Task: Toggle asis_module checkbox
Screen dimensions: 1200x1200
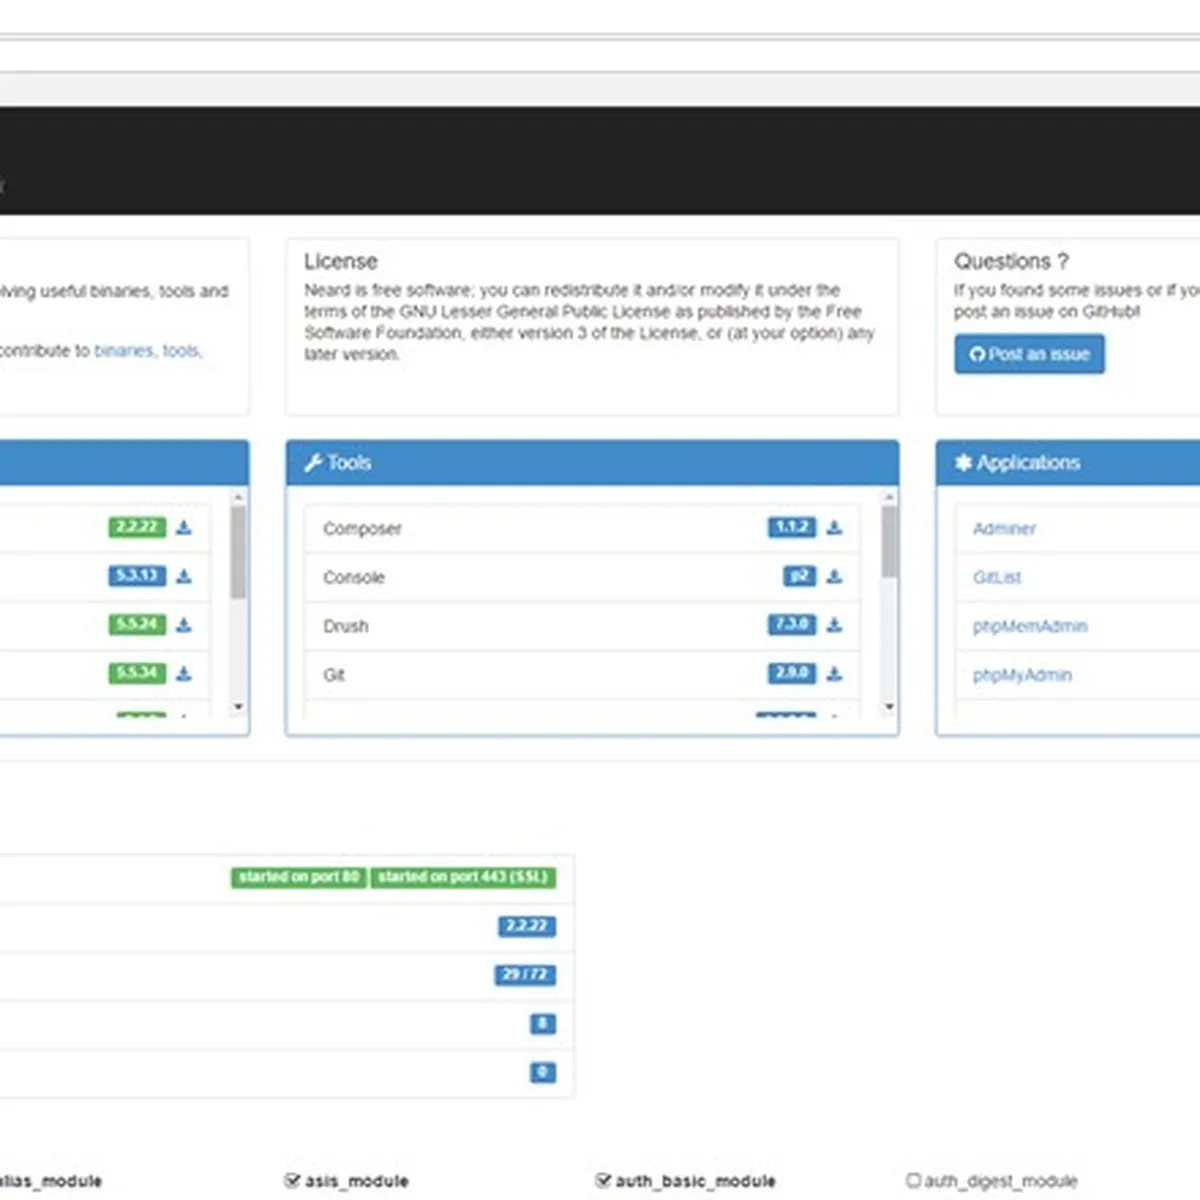Action: 292,1180
